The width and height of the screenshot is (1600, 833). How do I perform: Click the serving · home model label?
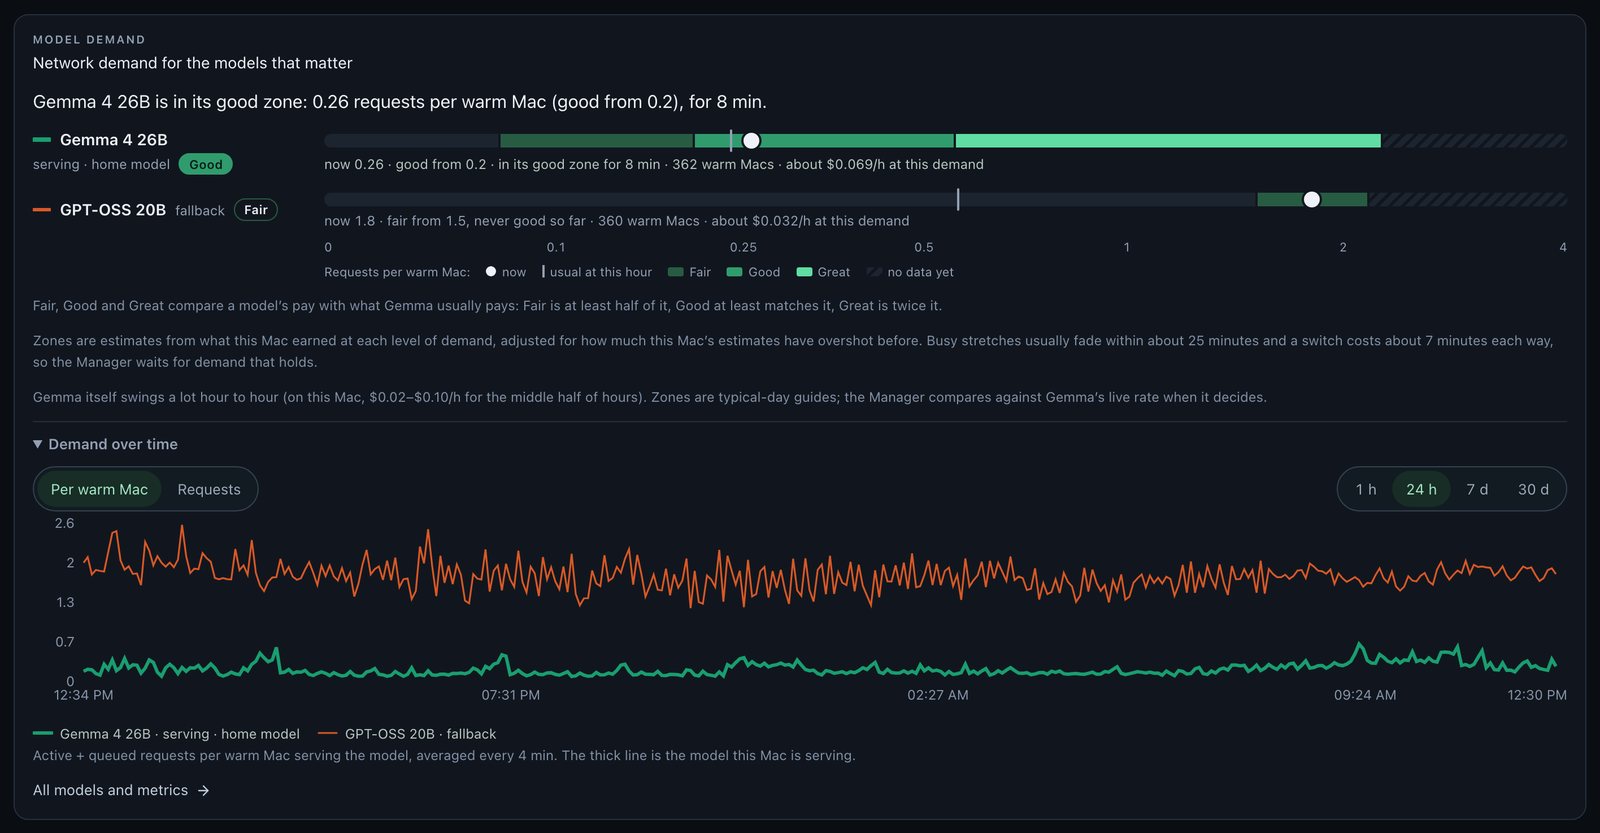[x=101, y=164]
